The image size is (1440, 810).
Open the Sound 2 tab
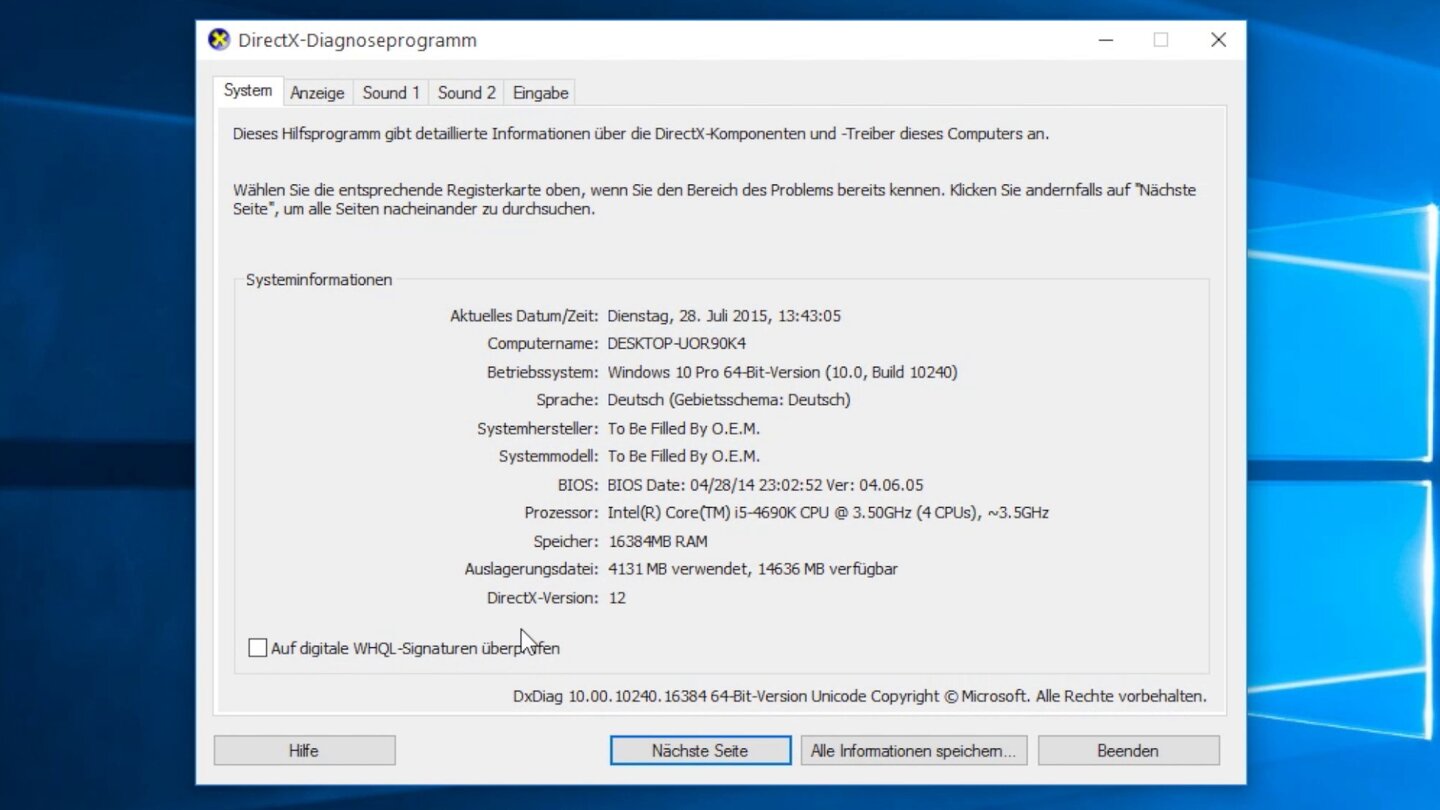click(466, 92)
